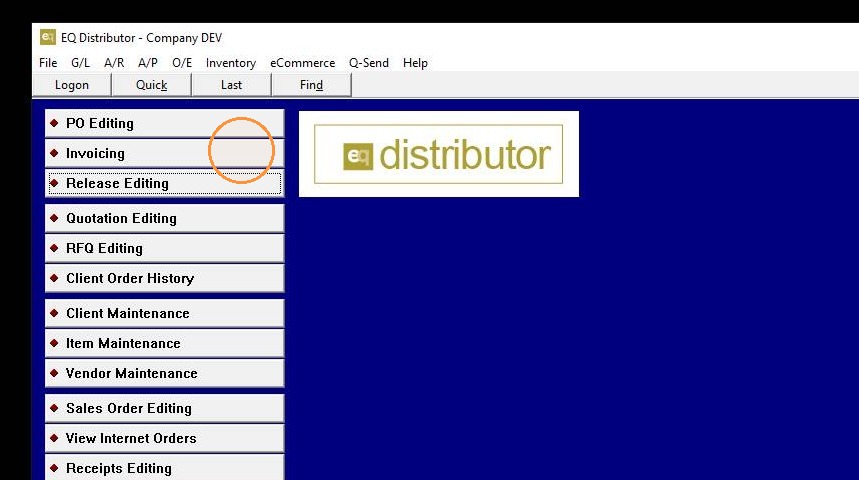Click the Quick toolbar button

(152, 85)
